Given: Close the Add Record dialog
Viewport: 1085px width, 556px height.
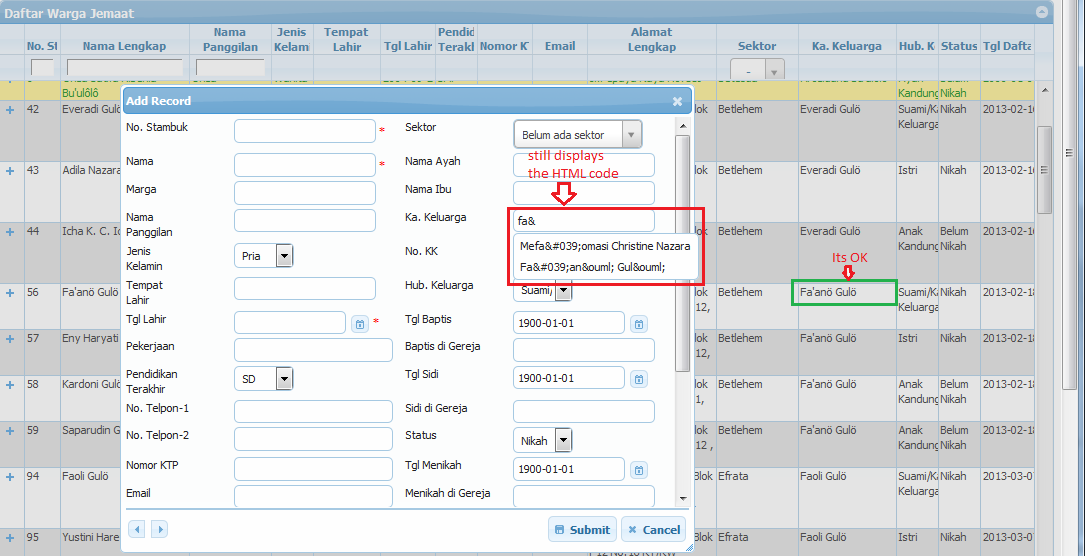Looking at the screenshot, I should 677,101.
